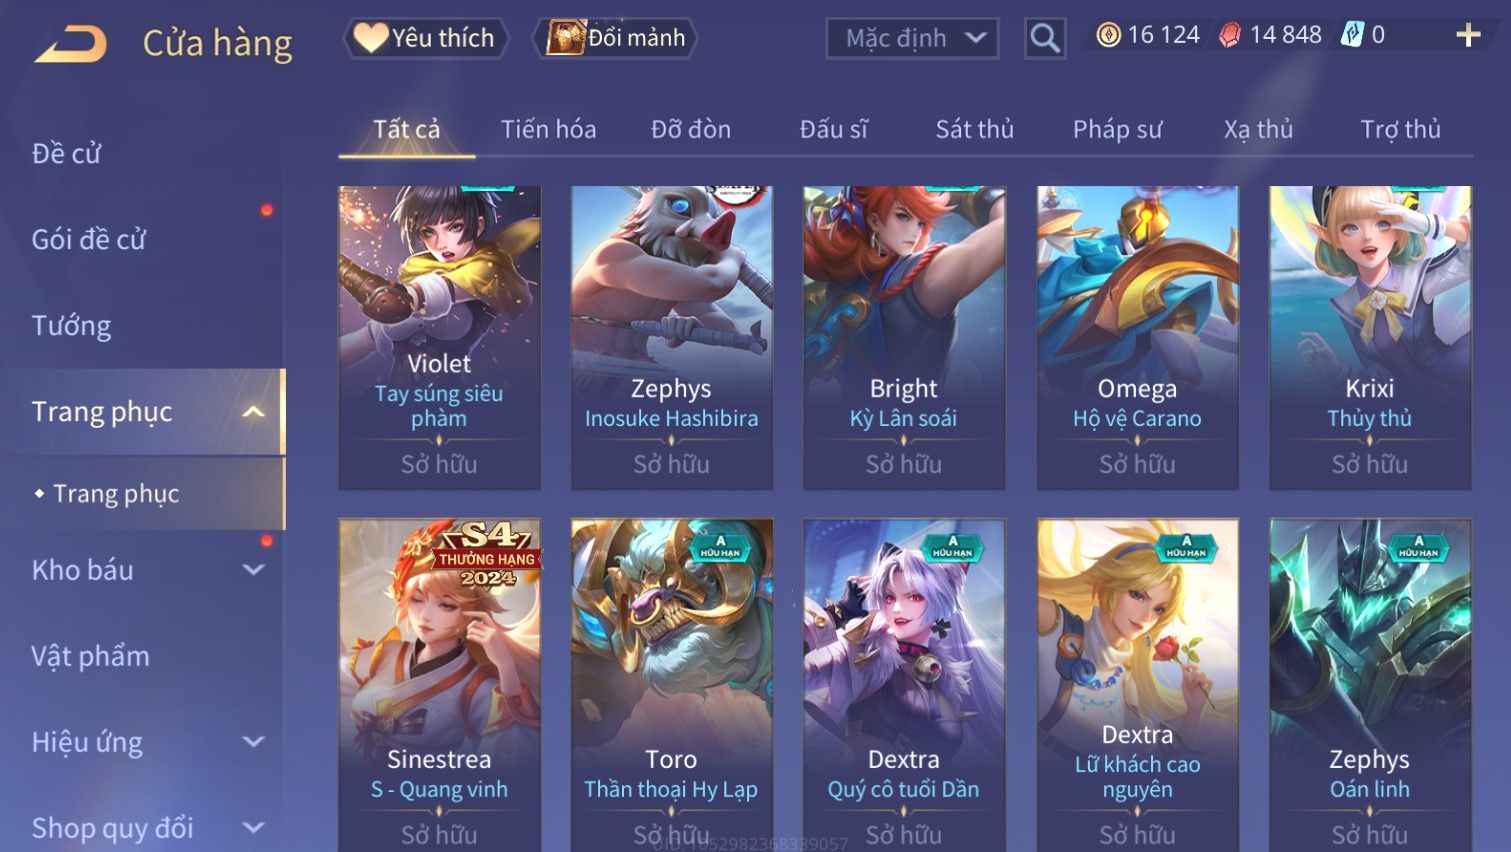This screenshot has width=1511, height=852.
Task: Select Violet Tay súng siêu phàm skin
Action: (439, 338)
